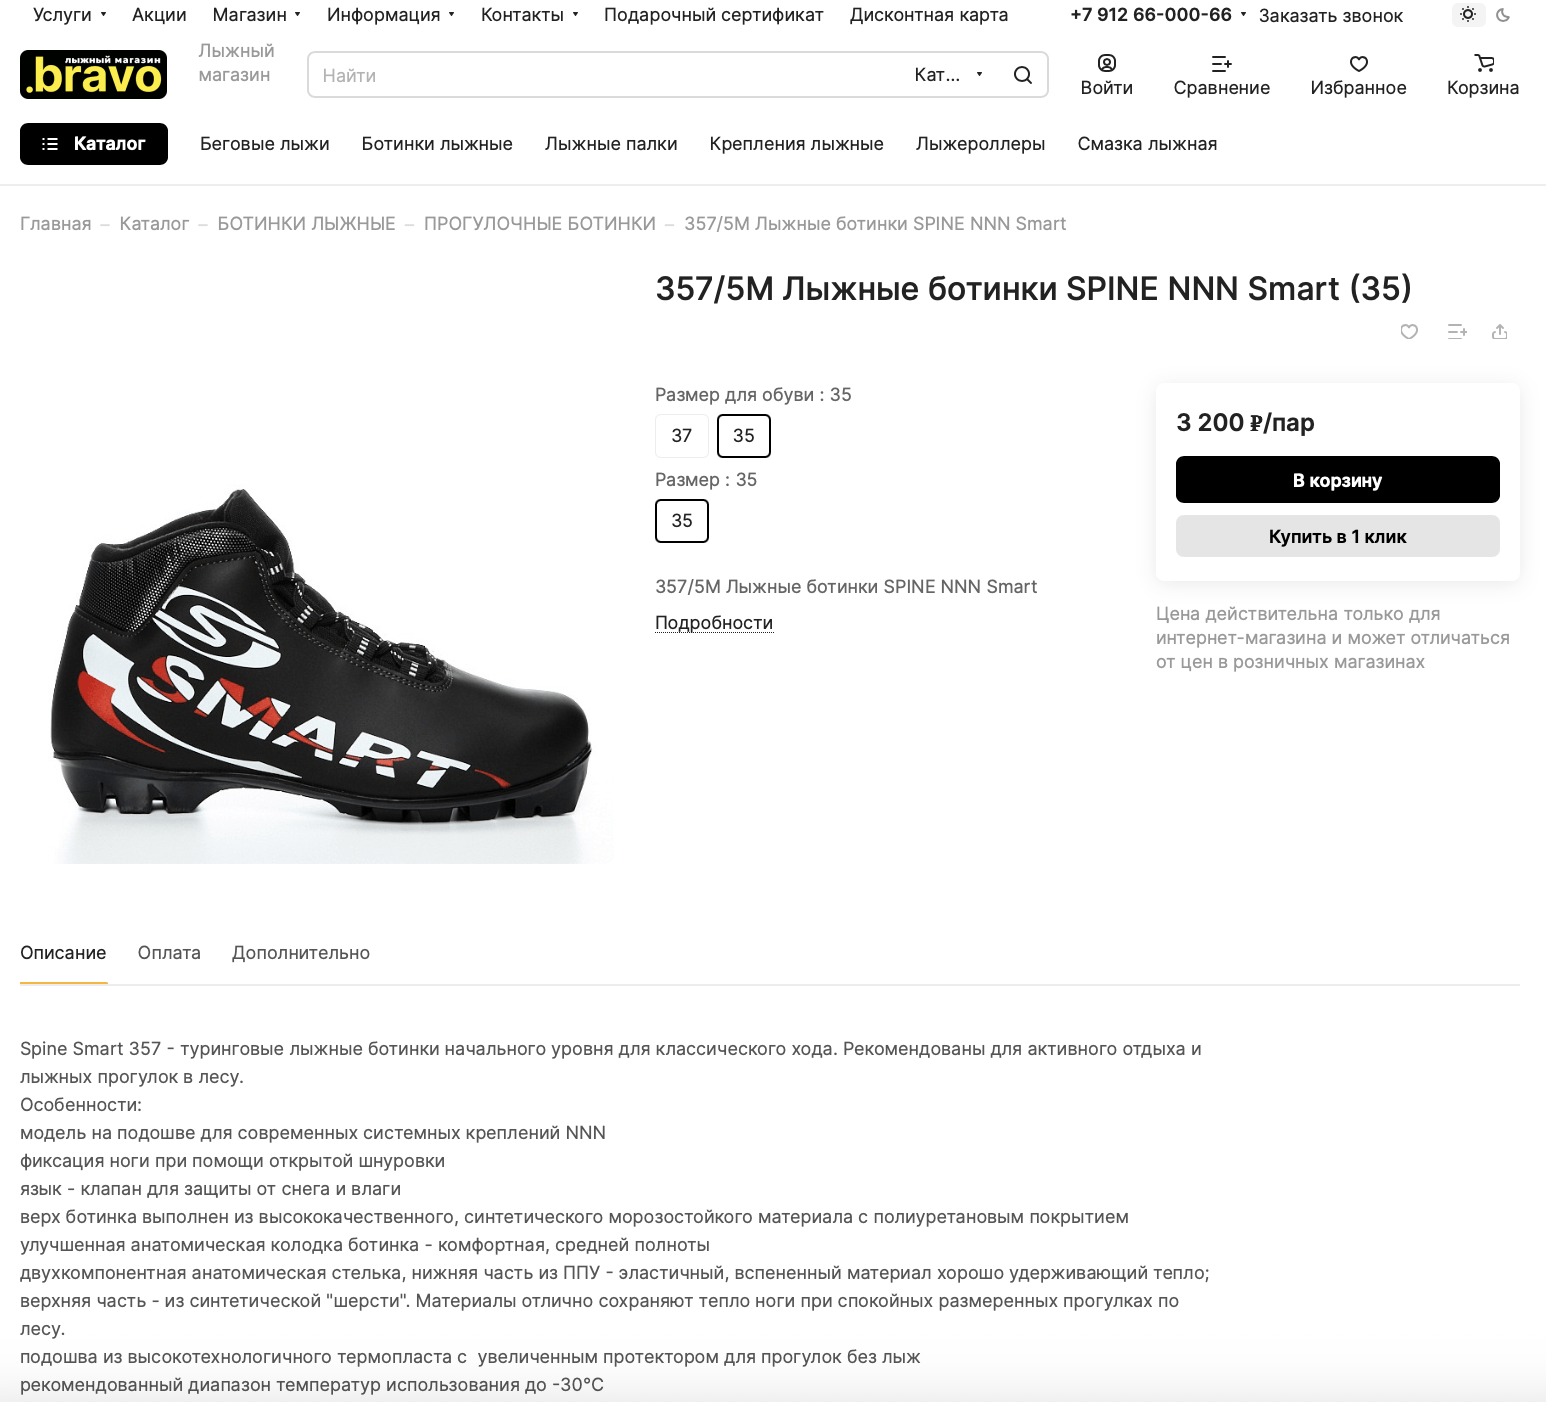This screenshot has width=1546, height=1402.
Task: Switch to light theme sun icon
Action: 1468,15
